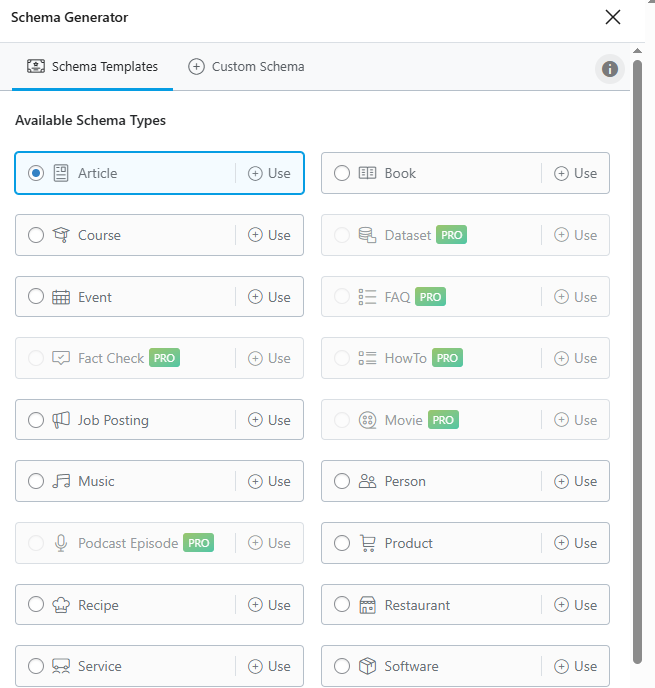Screen dimensions: 655x688
Task: Select the Service radio button
Action: [x=36, y=666]
